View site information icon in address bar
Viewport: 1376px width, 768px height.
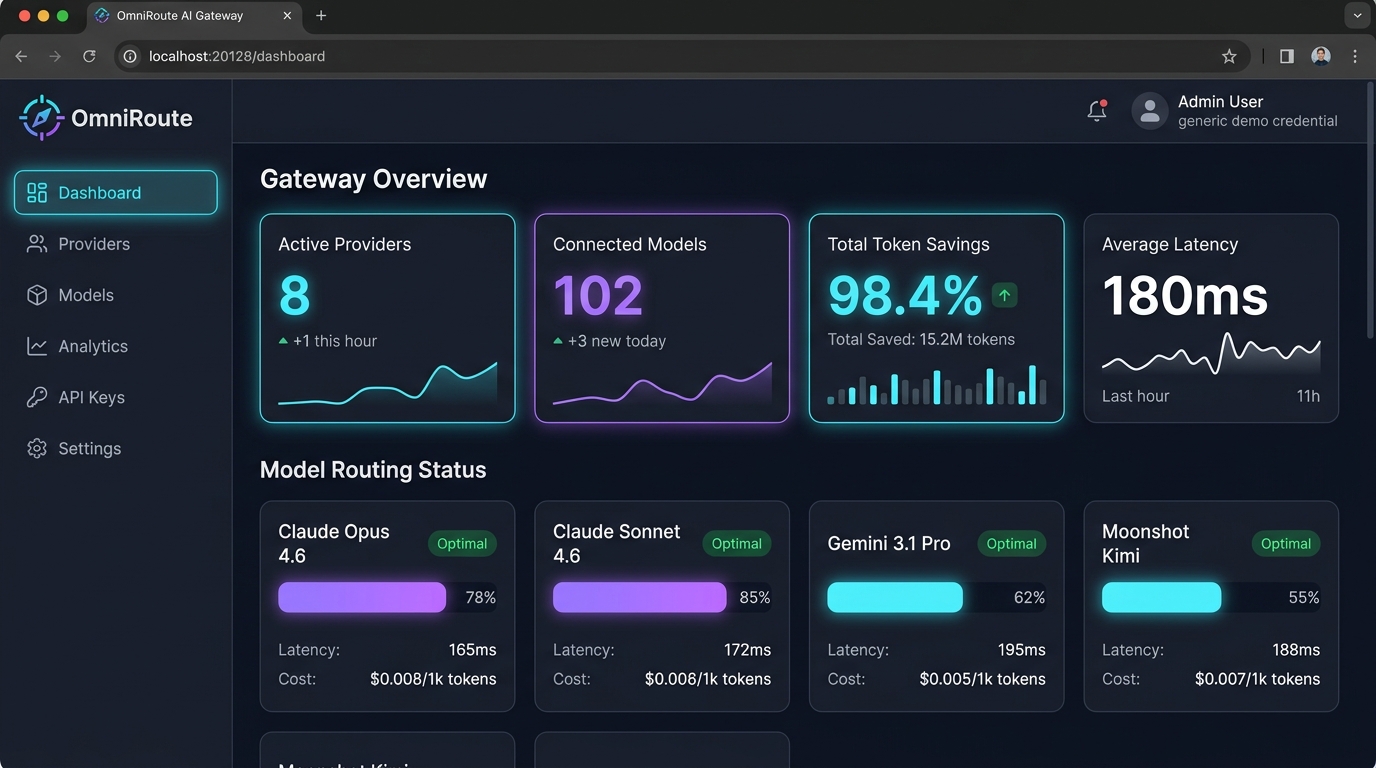130,56
